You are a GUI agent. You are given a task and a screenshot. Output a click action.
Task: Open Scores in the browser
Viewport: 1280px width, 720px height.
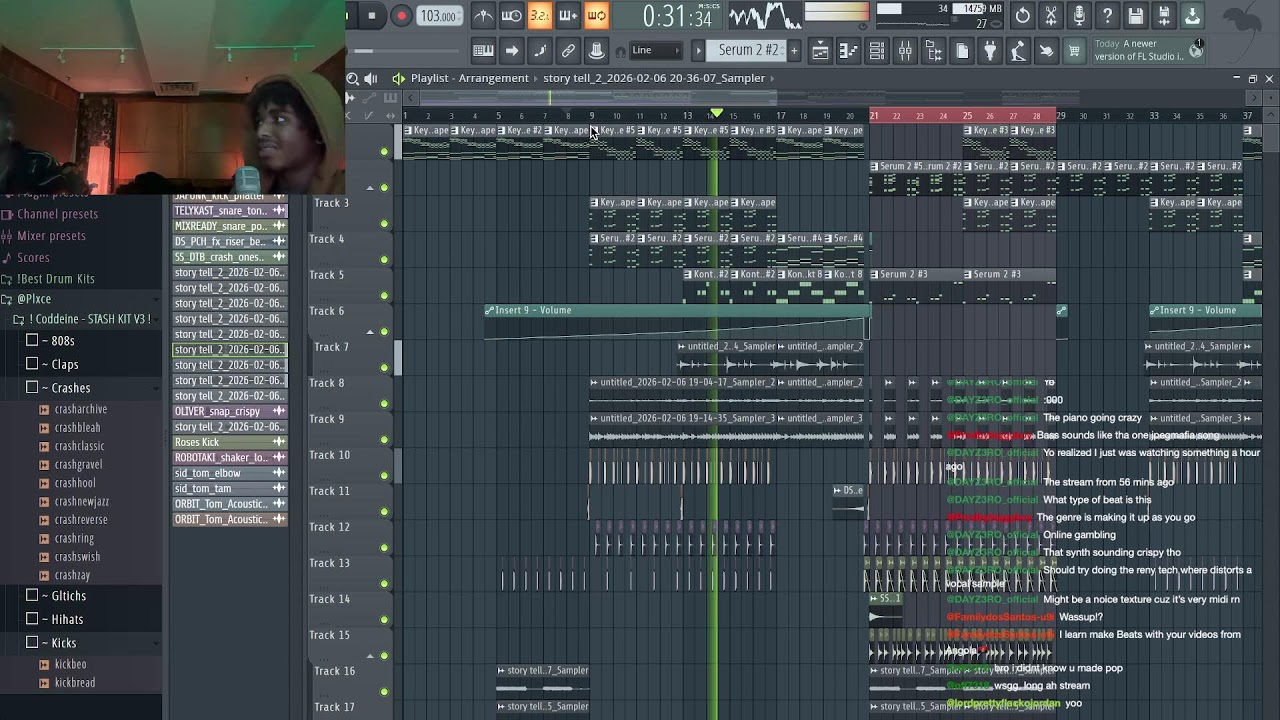33,258
